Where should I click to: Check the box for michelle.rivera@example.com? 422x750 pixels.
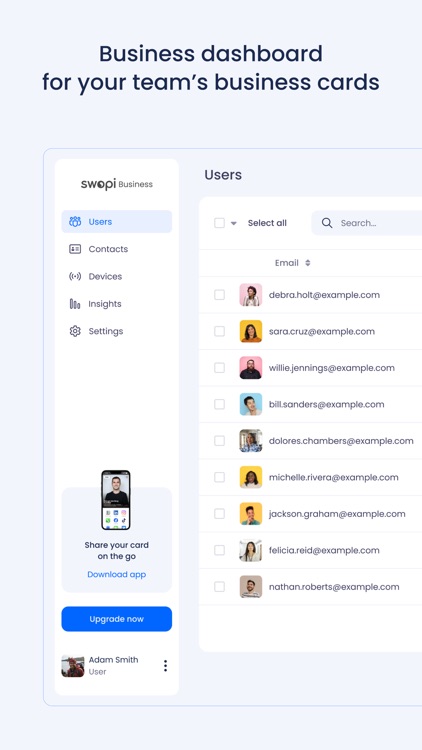coord(219,477)
